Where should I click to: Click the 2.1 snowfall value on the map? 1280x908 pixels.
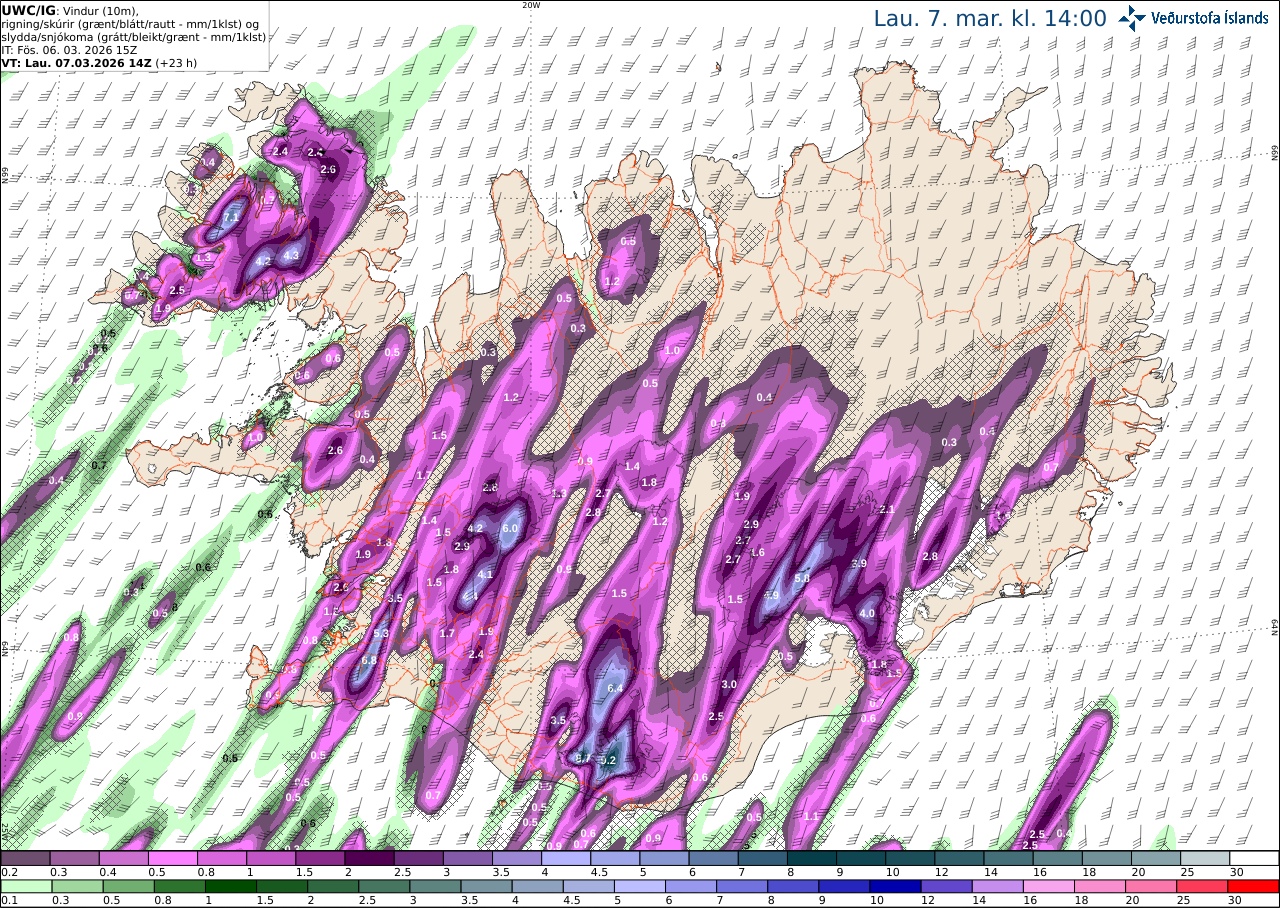[887, 510]
